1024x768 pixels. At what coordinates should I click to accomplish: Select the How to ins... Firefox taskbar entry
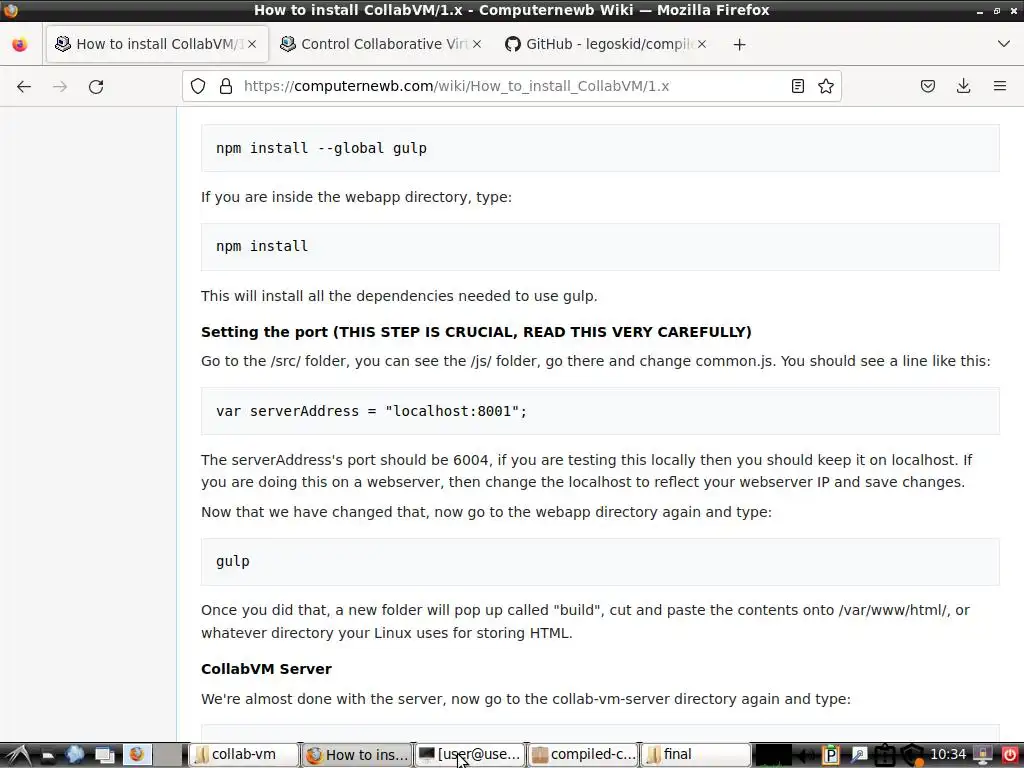pos(357,755)
